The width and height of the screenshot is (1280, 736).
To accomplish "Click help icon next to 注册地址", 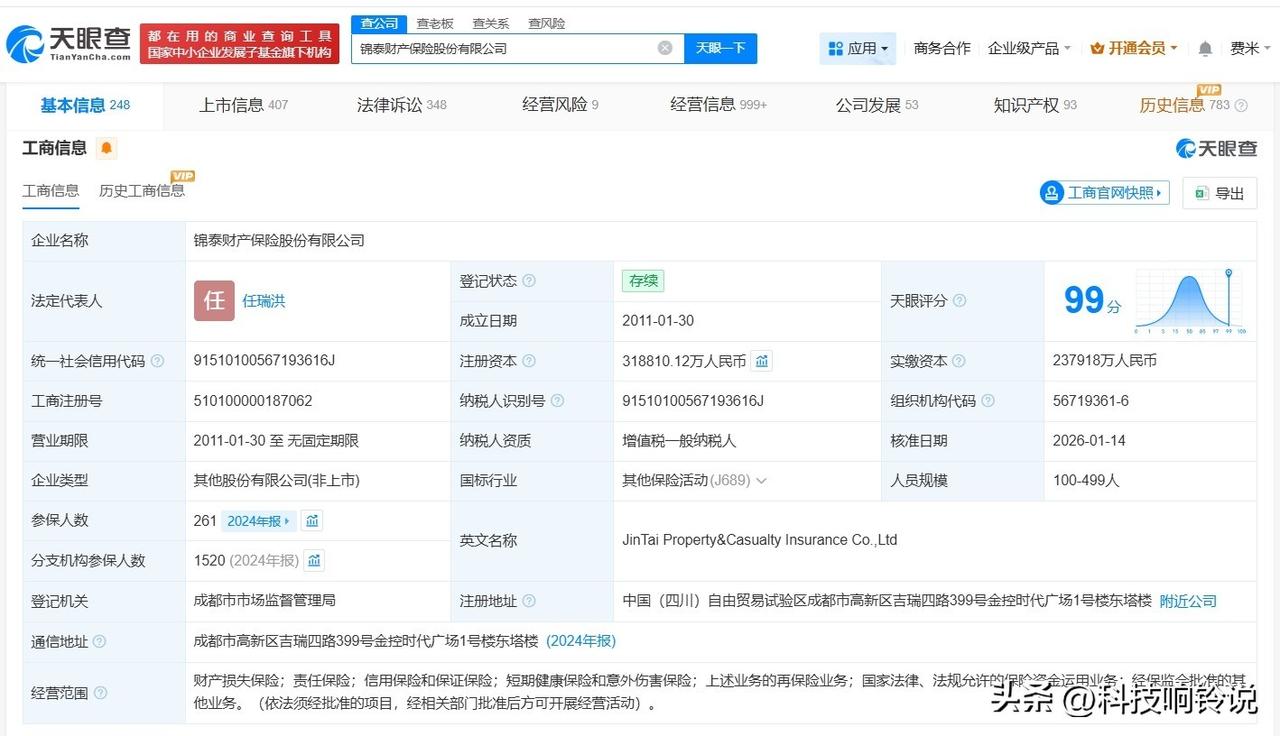I will point(529,601).
